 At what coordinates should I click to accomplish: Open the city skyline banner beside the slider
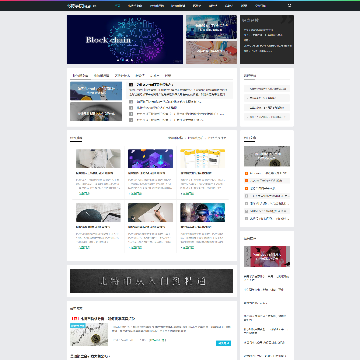click(211, 27)
